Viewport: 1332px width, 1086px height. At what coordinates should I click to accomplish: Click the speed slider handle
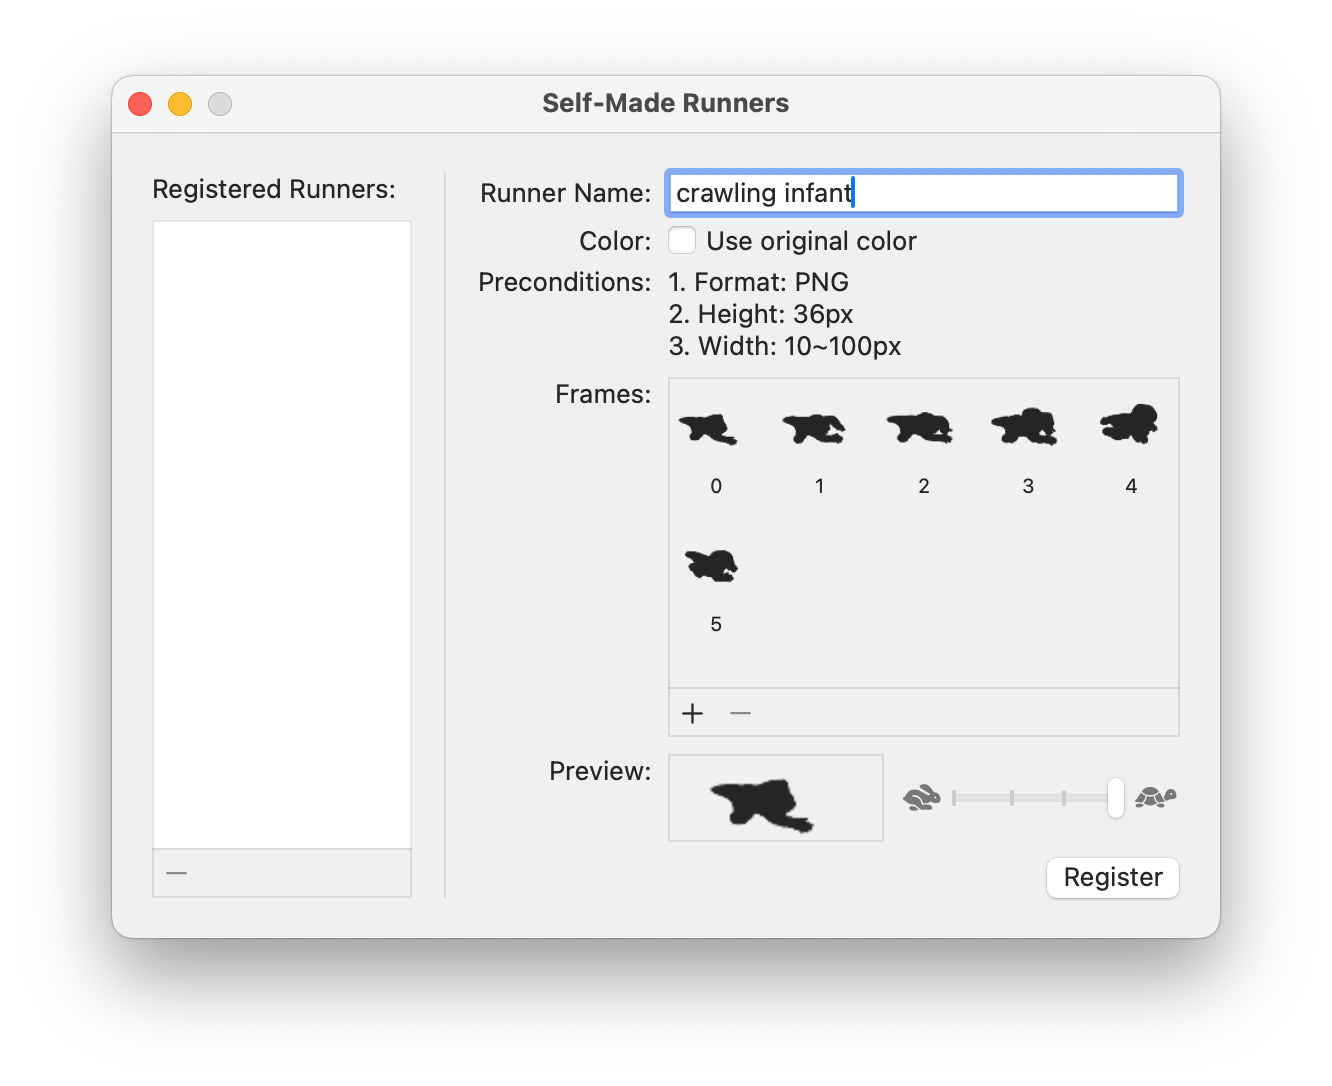1116,798
